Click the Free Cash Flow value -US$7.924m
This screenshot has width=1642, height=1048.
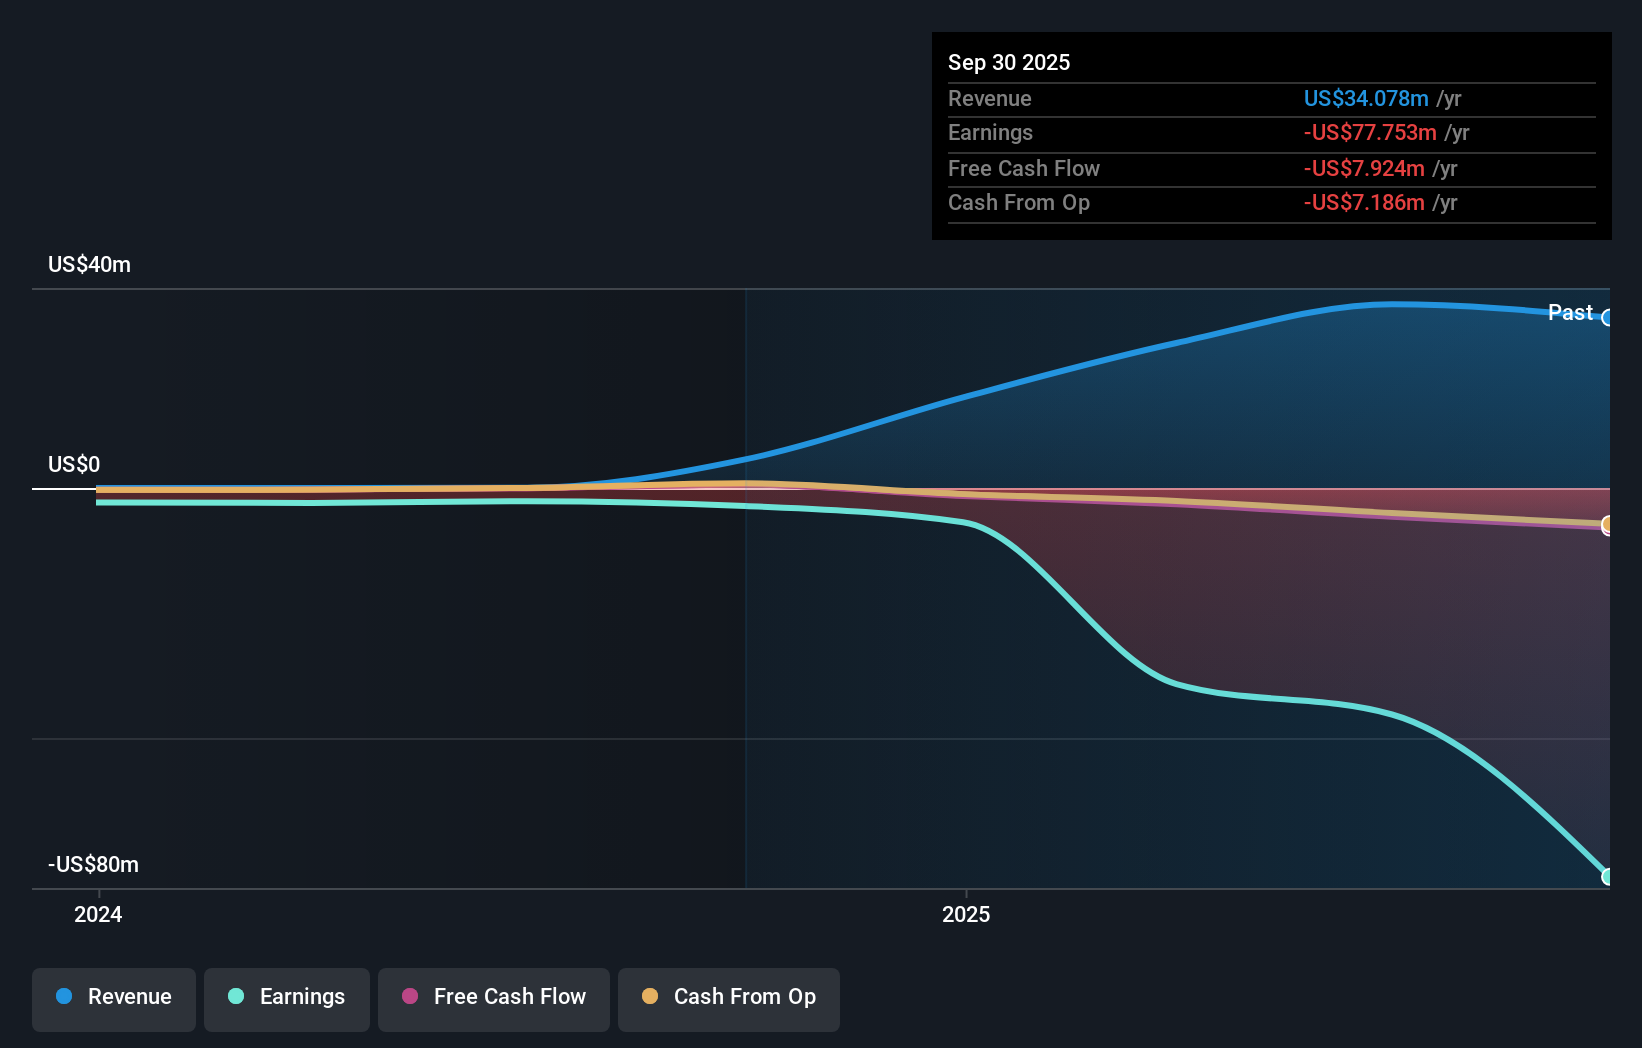point(1362,168)
